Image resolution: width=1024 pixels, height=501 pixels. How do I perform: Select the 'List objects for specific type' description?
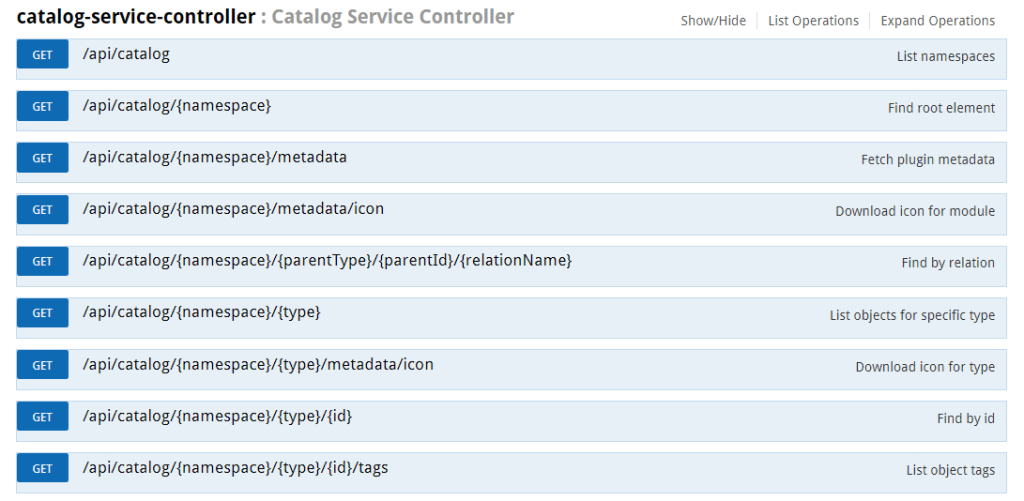coord(911,315)
